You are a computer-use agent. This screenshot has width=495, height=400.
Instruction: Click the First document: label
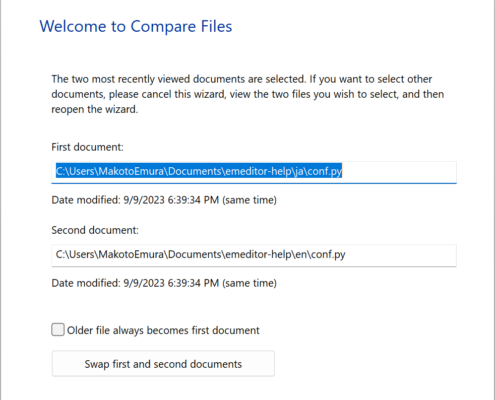[x=87, y=147]
